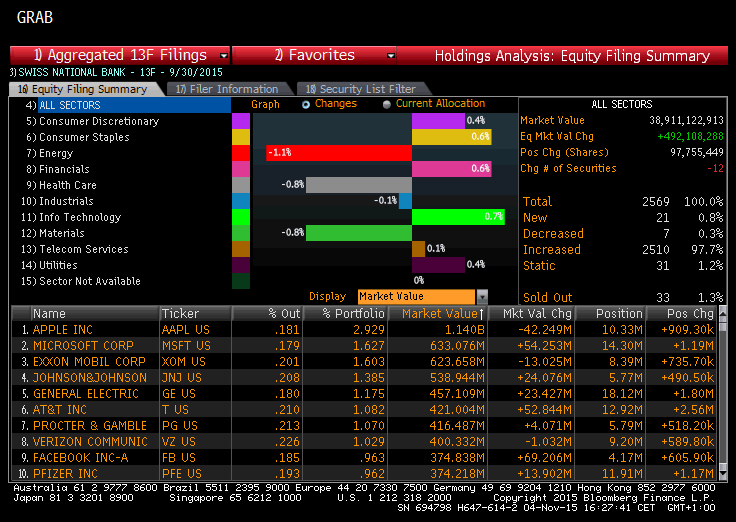Sort by the Position column header
This screenshot has height=522, width=736.
pyautogui.click(x=611, y=314)
